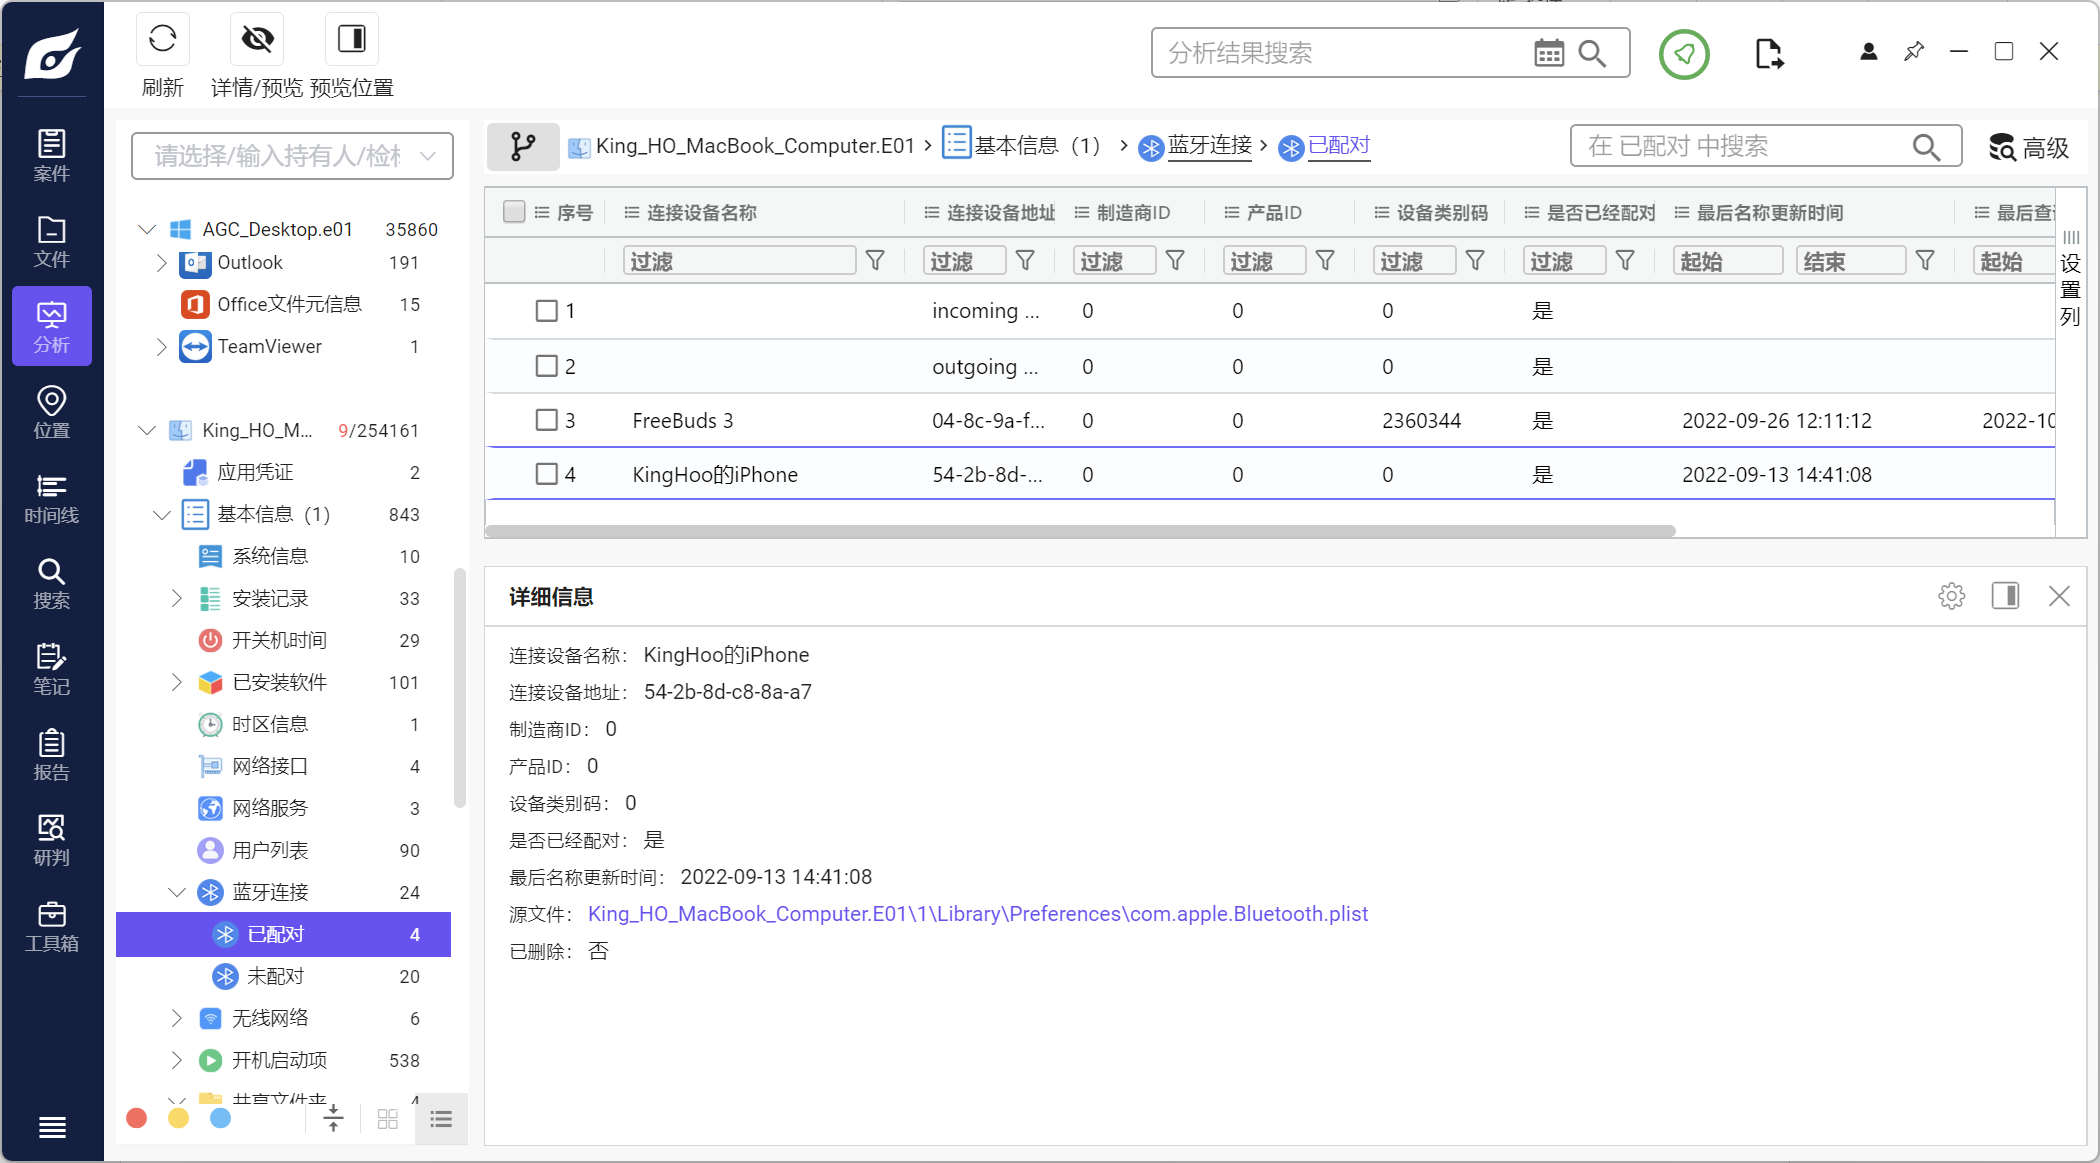2100x1163 pixels.
Task: Click the horizontal scrollbar under the table
Action: click(1080, 531)
